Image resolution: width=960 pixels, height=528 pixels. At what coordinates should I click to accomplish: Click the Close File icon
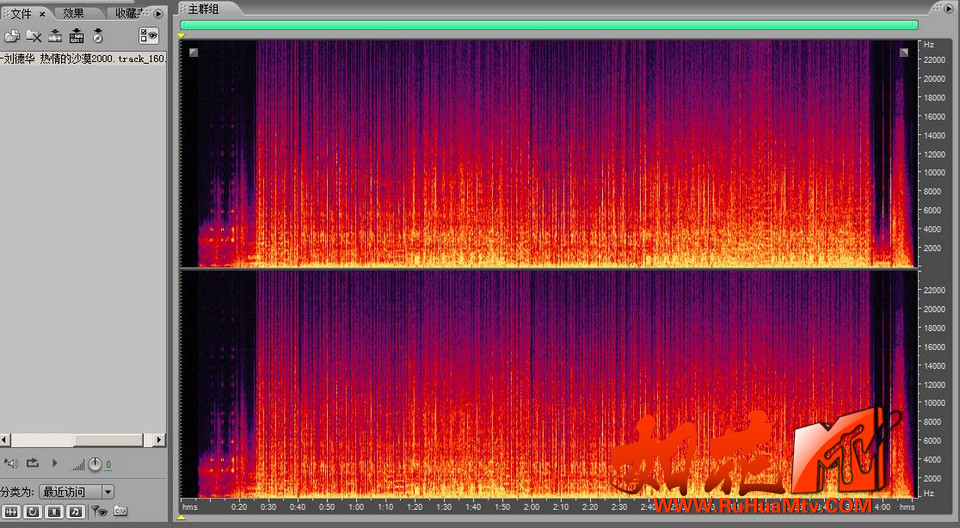[x=33, y=37]
